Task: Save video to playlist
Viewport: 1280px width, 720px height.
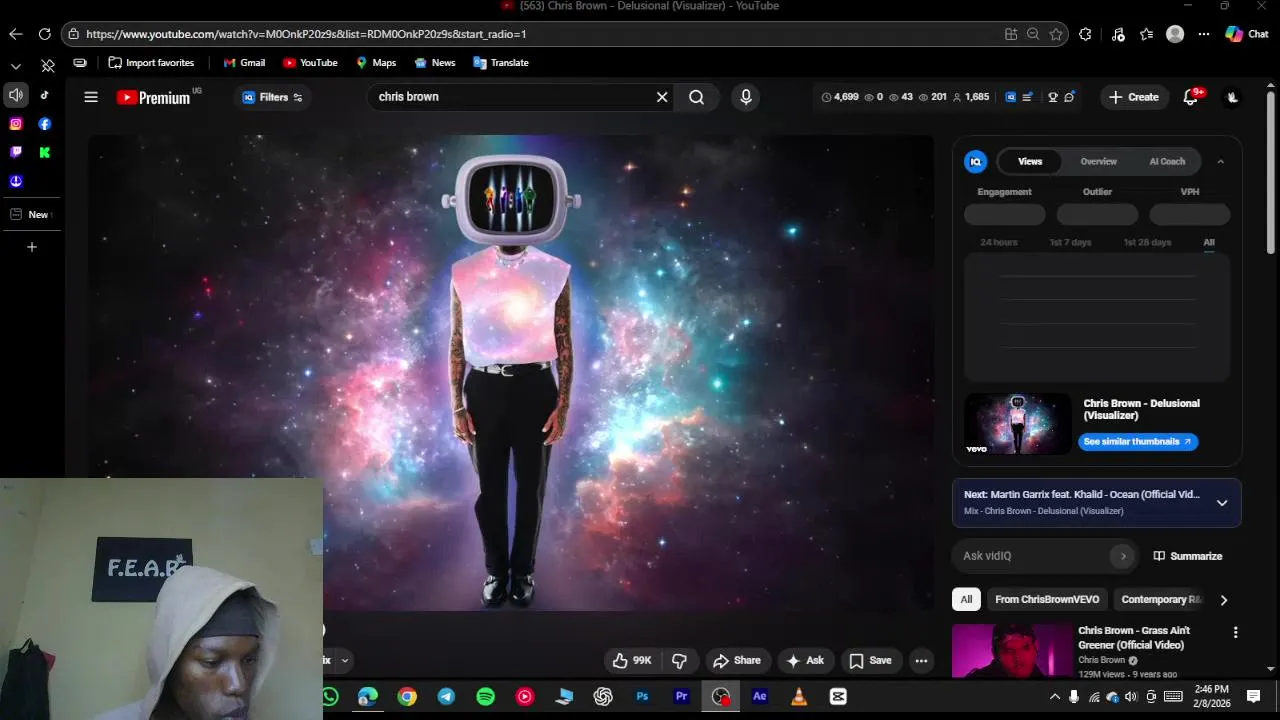Action: tap(870, 660)
